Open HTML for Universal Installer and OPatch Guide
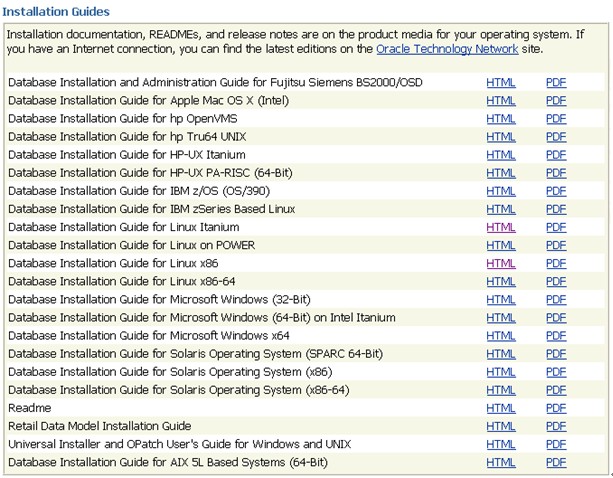Viewport: 613px width, 478px height. [x=501, y=444]
